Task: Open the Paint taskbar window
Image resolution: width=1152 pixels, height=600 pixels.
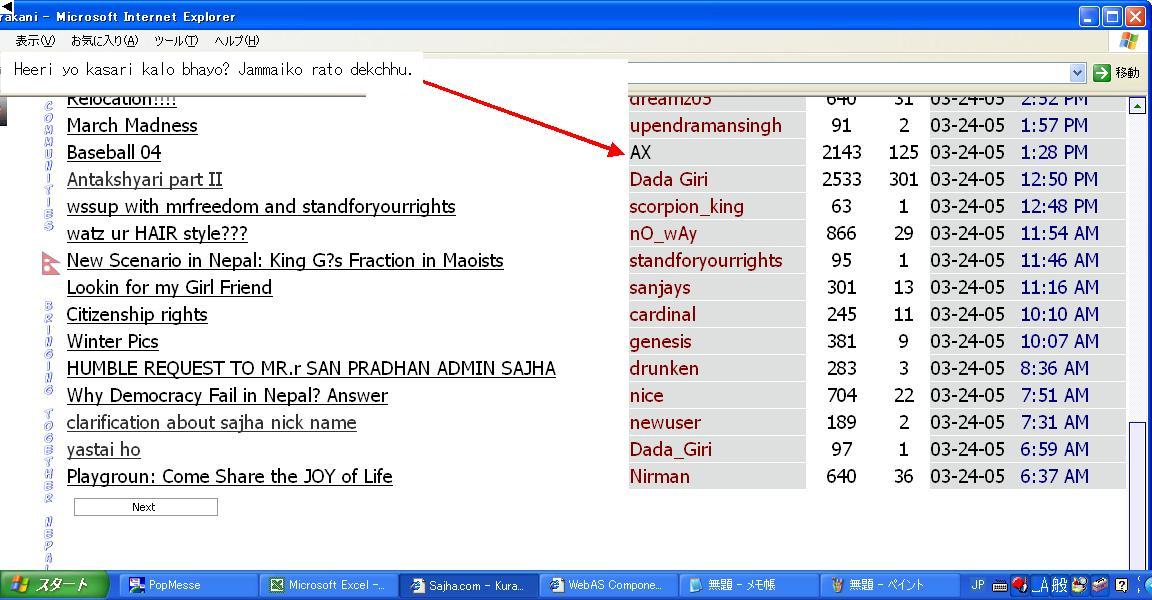Action: [x=885, y=585]
